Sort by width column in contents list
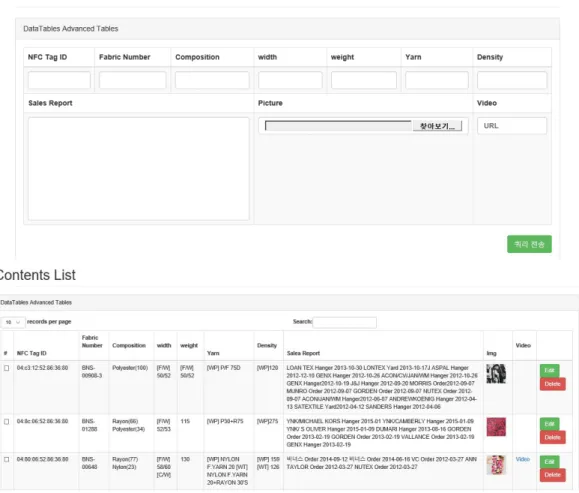Image resolution: width=579 pixels, height=493 pixels. (x=165, y=346)
